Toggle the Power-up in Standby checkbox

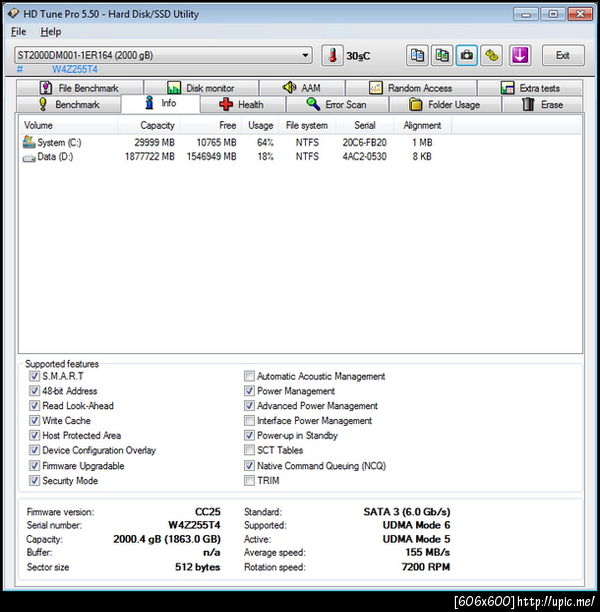[249, 435]
